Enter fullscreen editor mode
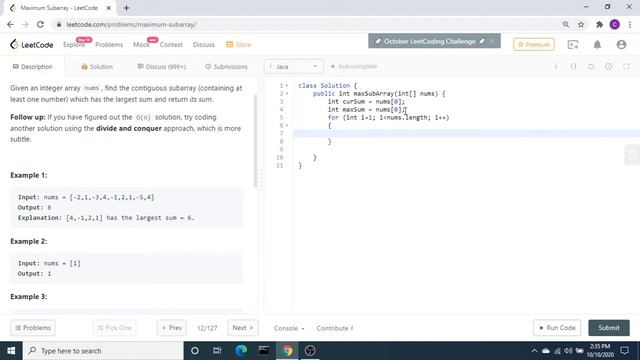640x360 pixels. (x=626, y=67)
